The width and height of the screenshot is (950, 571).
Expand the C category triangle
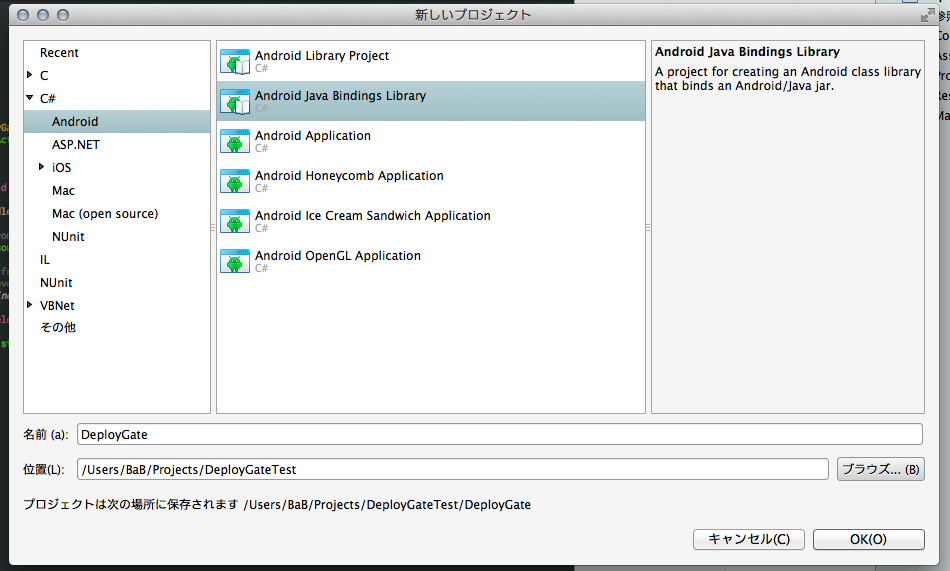(30, 75)
